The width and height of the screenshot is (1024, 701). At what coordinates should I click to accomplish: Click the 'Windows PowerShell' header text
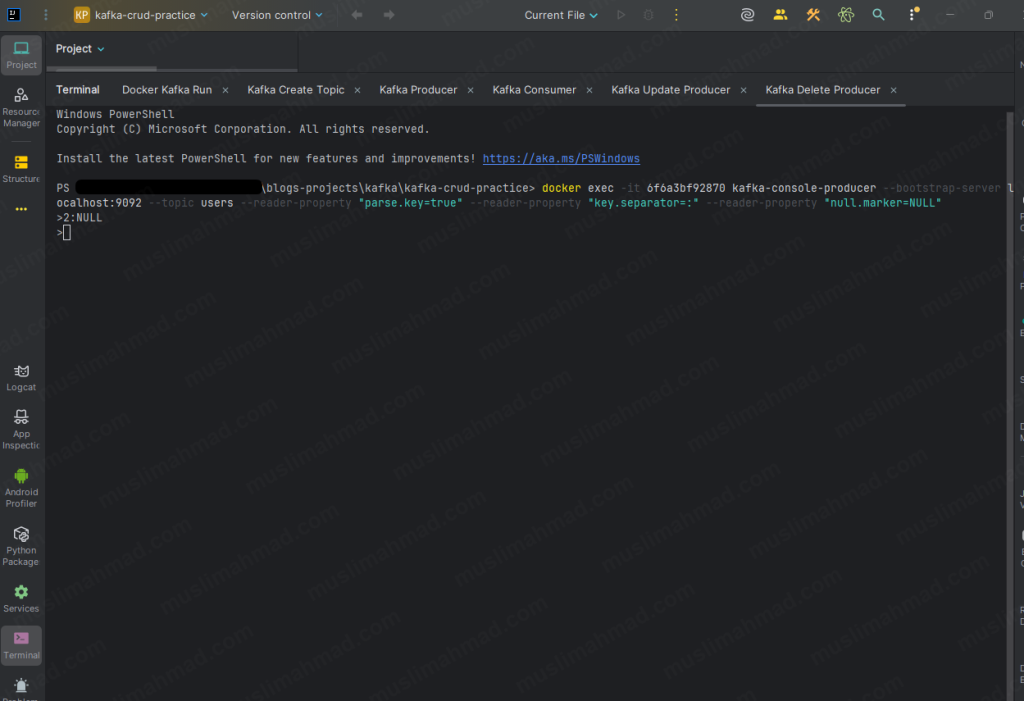(115, 114)
